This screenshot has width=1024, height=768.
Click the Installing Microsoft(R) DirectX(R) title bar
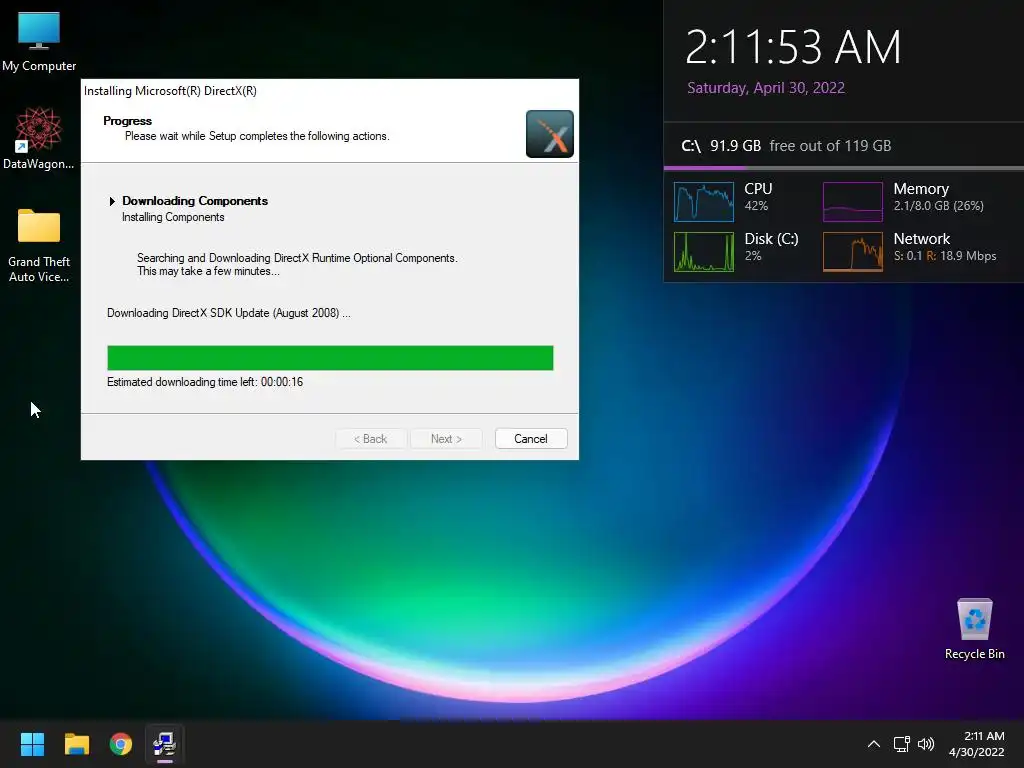click(x=330, y=91)
